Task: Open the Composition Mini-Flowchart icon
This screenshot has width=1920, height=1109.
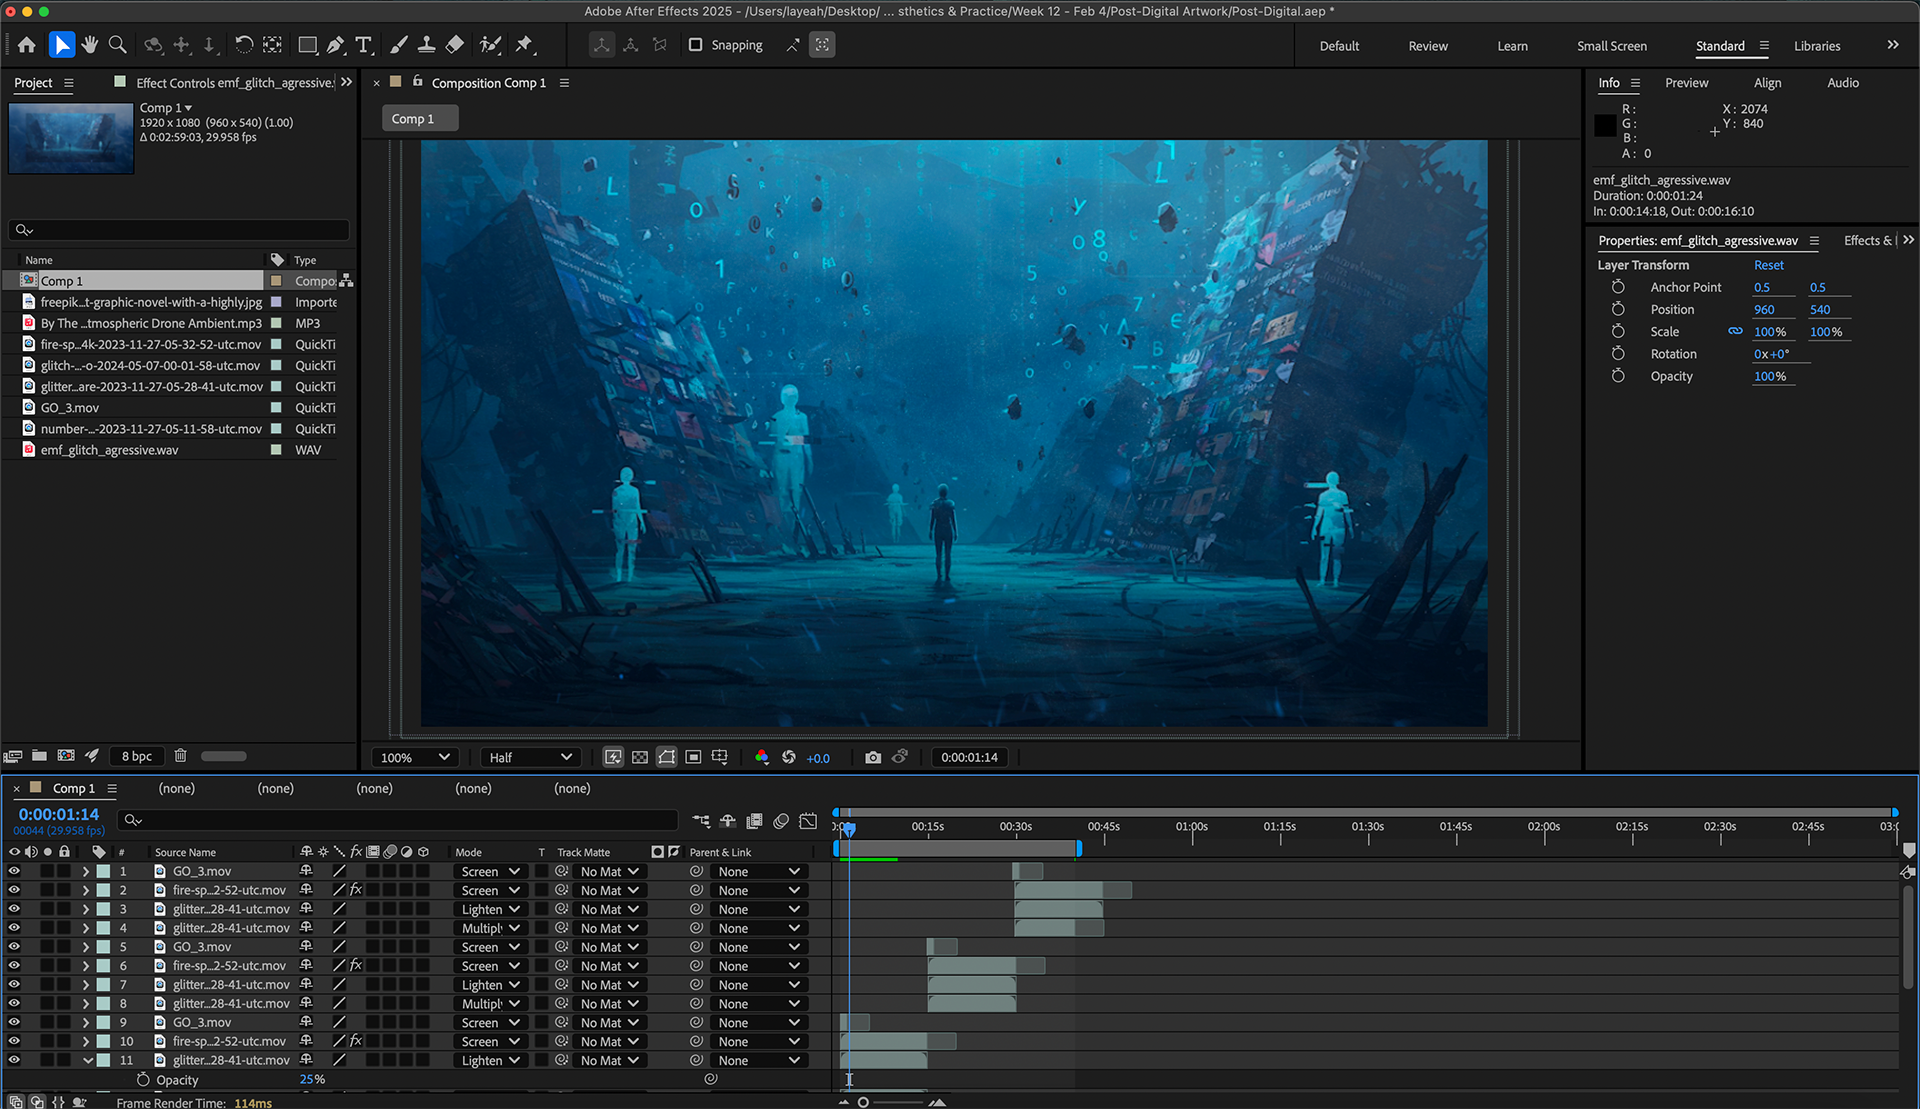Action: (701, 821)
